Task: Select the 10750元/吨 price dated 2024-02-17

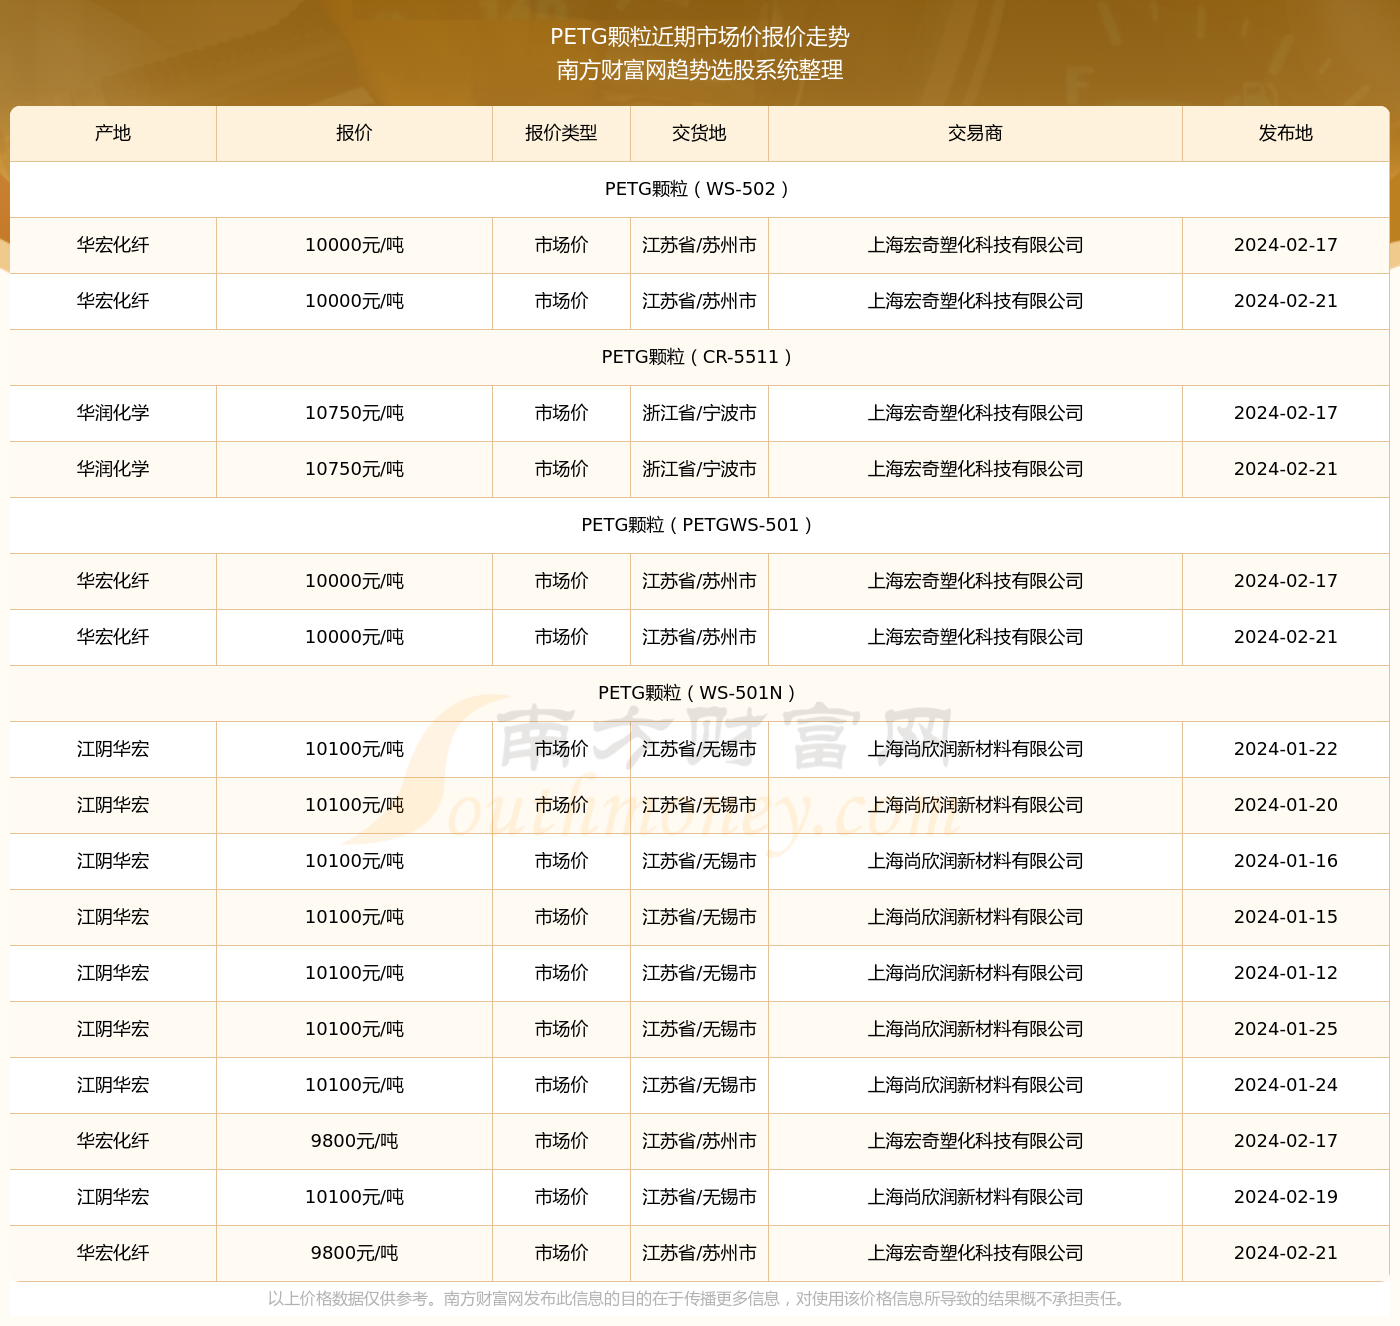Action: tap(355, 413)
